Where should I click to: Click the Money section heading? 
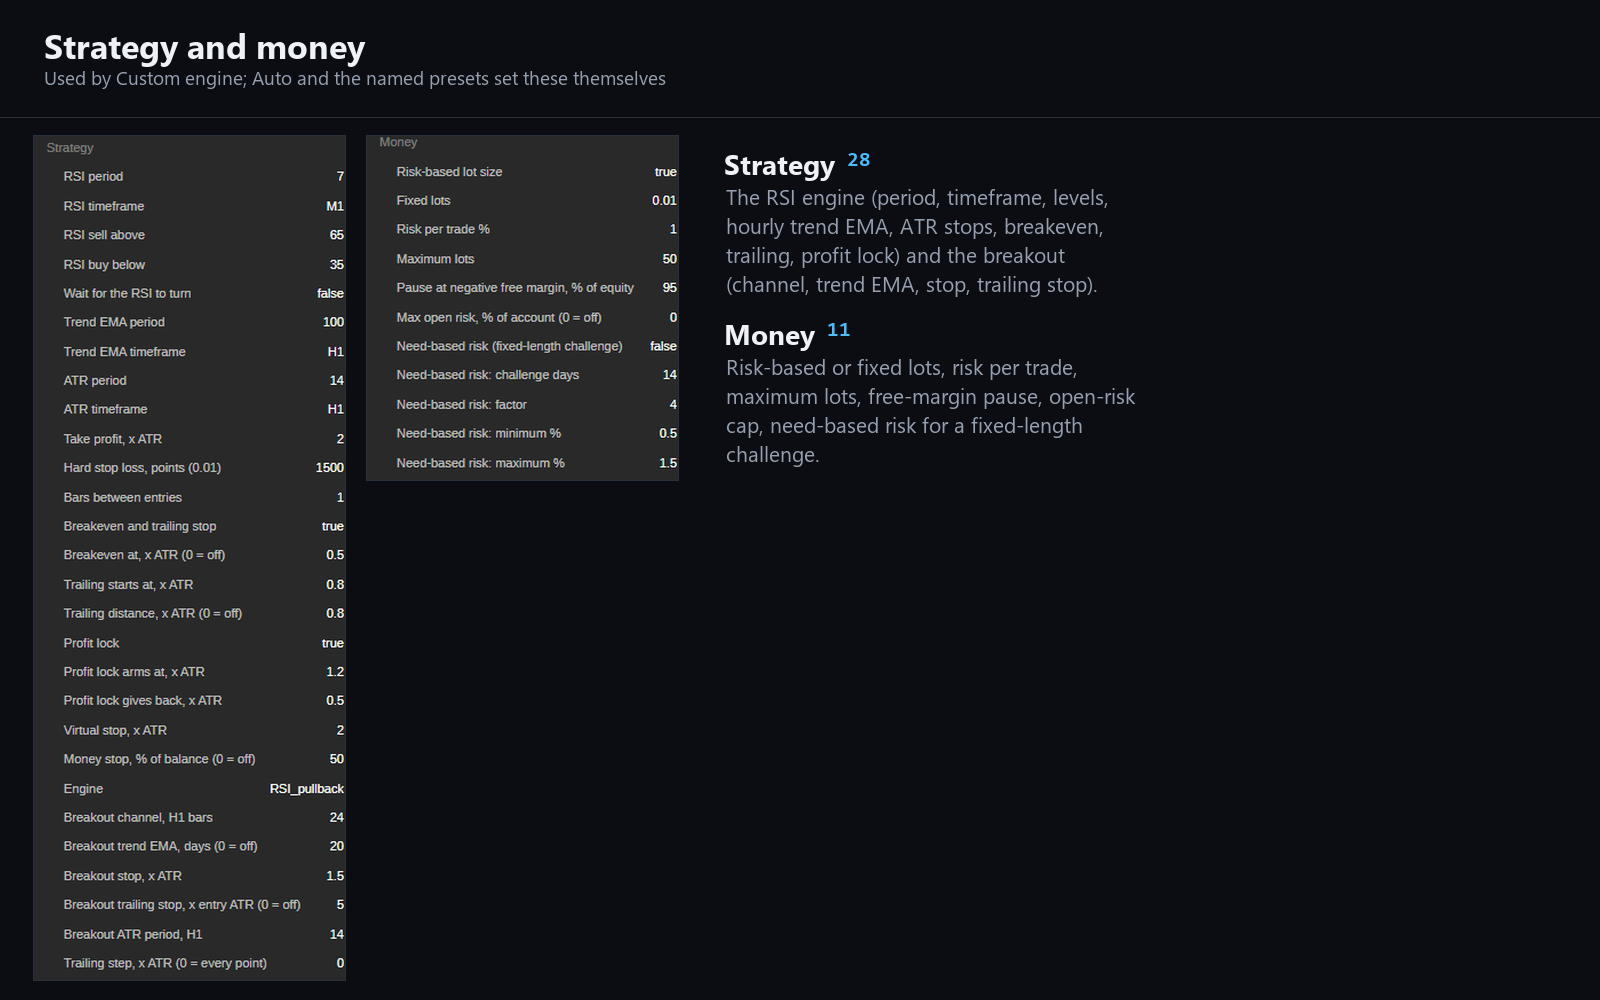tap(769, 336)
